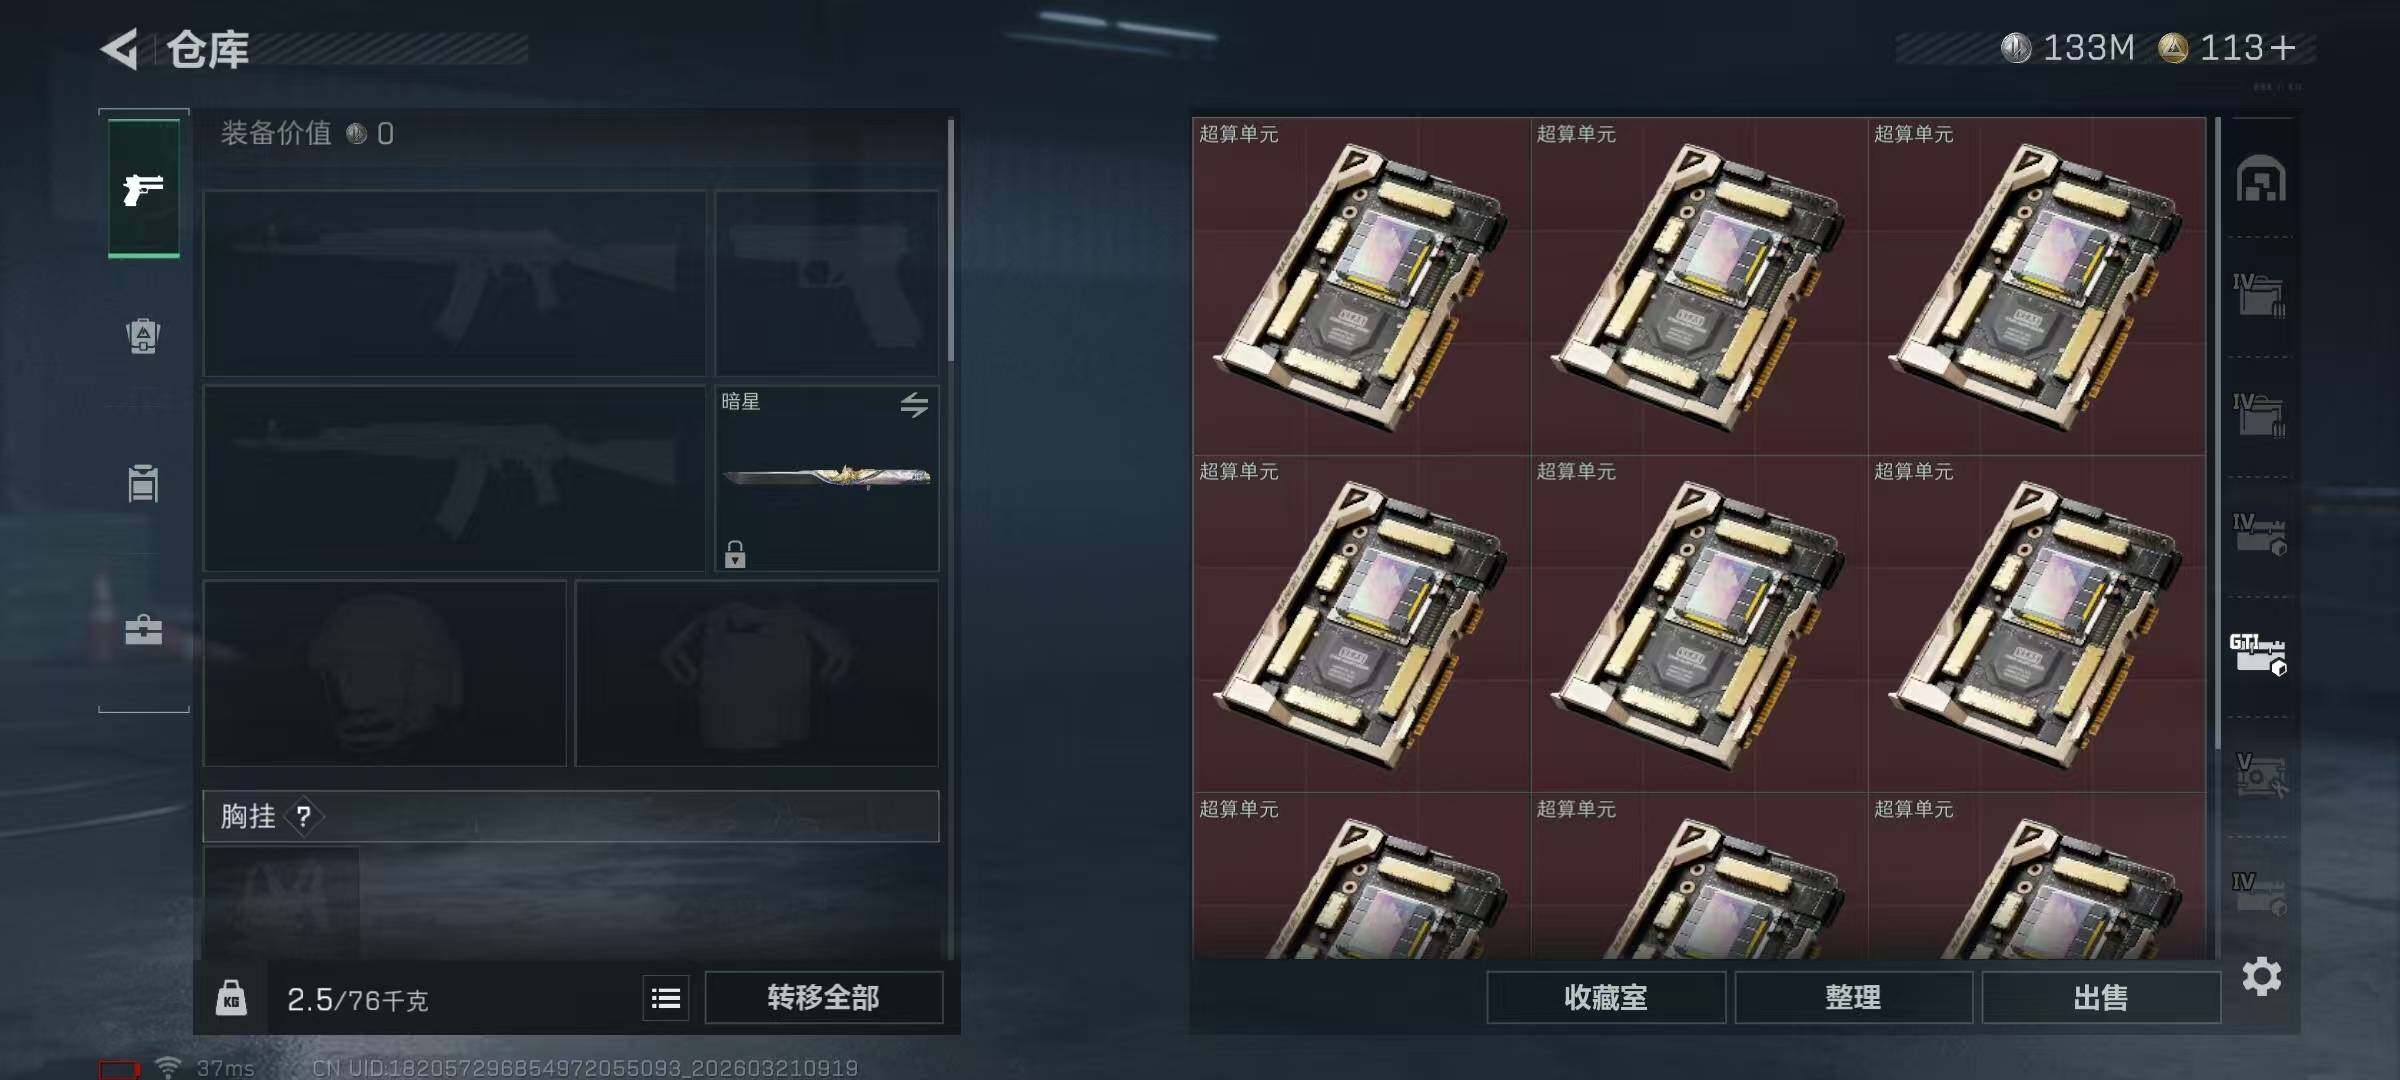Click the swap arrows on 暗星 knife slot

pyautogui.click(x=914, y=405)
